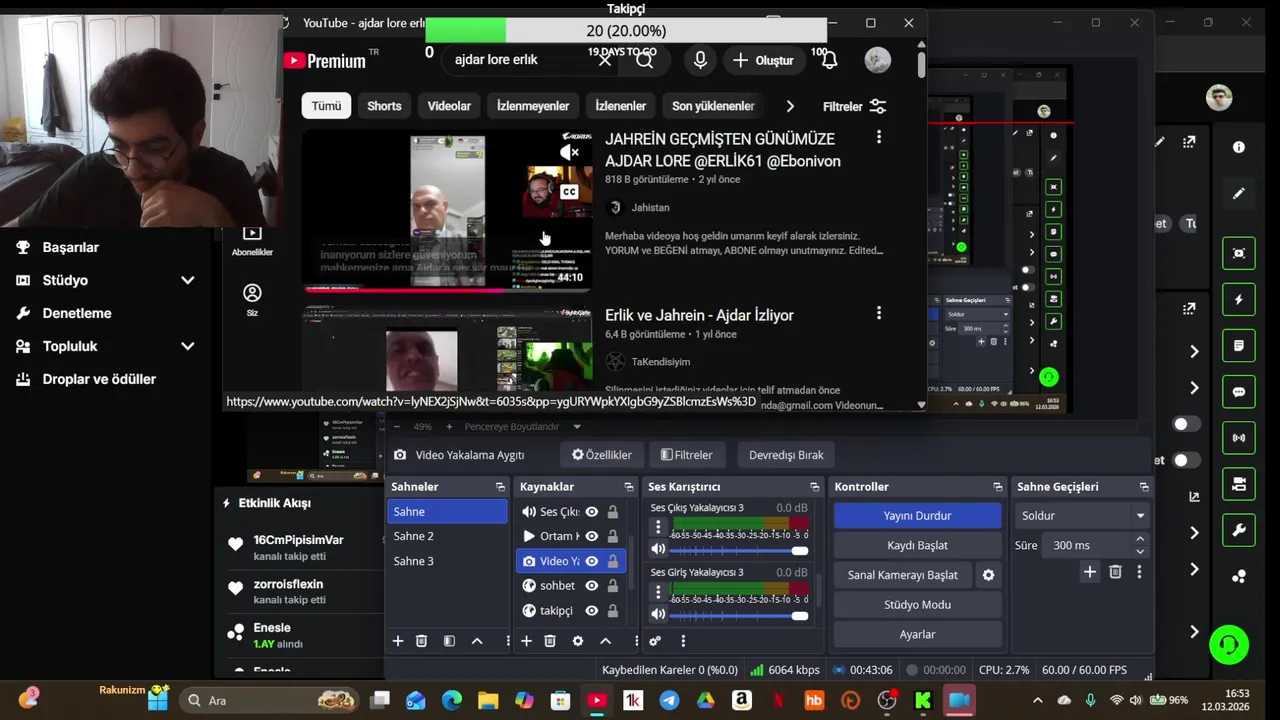
Task: Toggle captions CC on video preview
Action: tap(569, 191)
